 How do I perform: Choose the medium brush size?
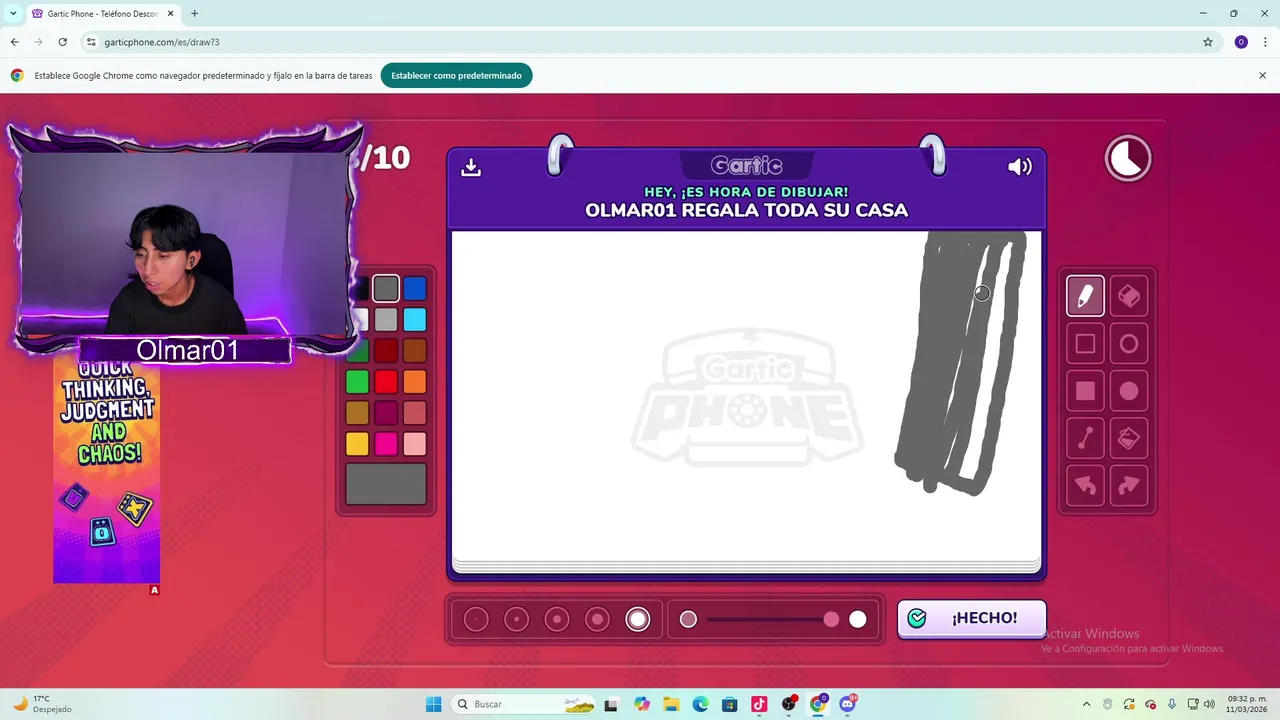pyautogui.click(x=557, y=620)
